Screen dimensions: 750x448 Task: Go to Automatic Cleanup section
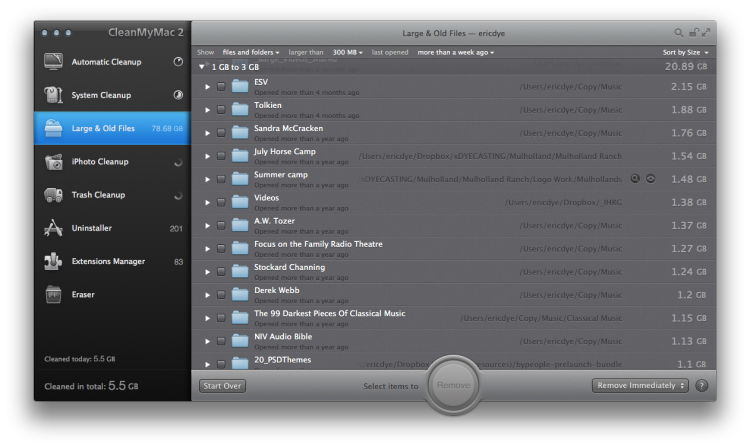click(x=112, y=62)
